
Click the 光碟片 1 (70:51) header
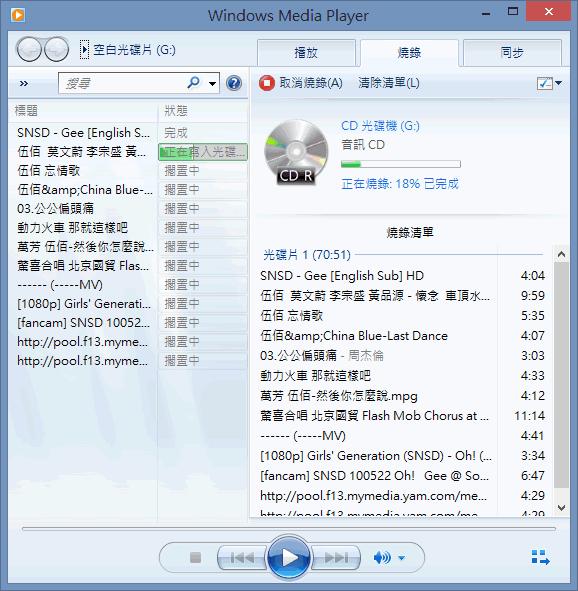tap(307, 255)
